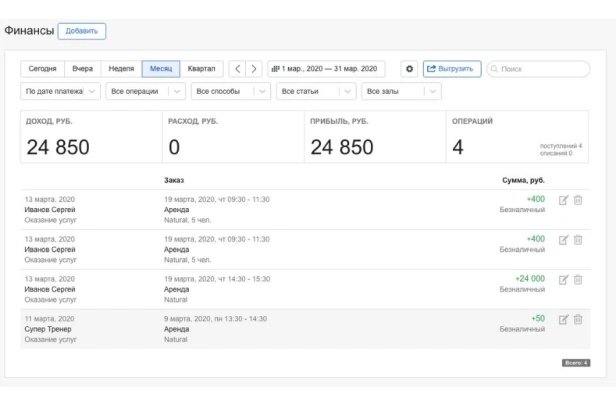616x405 pixels.
Task: Open the settings gear icon
Action: pos(409,69)
